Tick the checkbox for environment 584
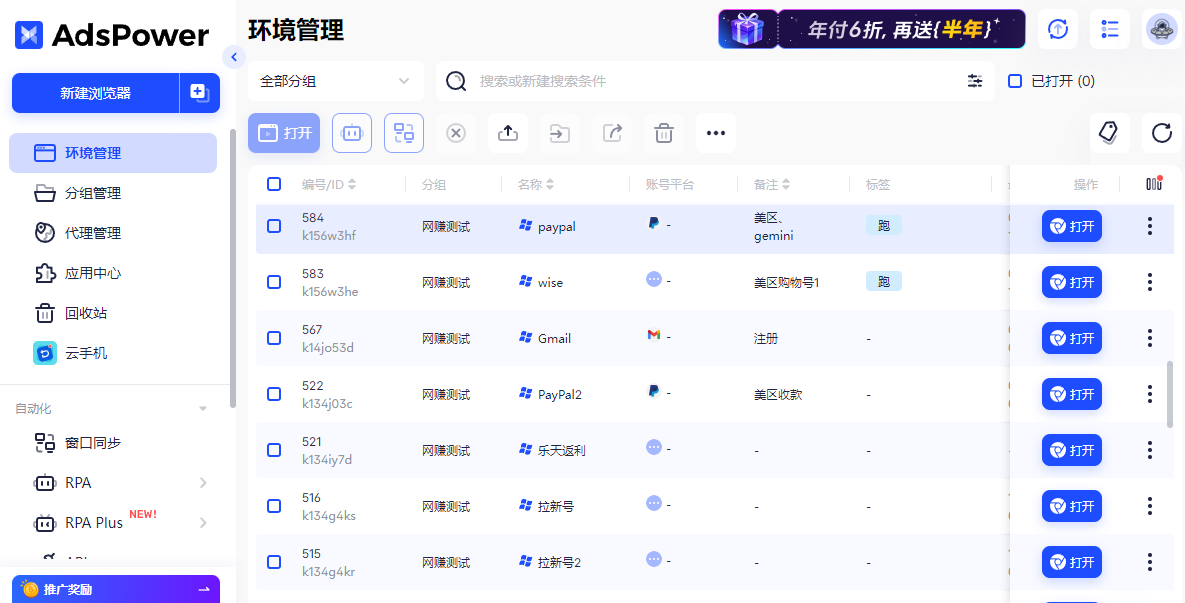 pyautogui.click(x=273, y=226)
